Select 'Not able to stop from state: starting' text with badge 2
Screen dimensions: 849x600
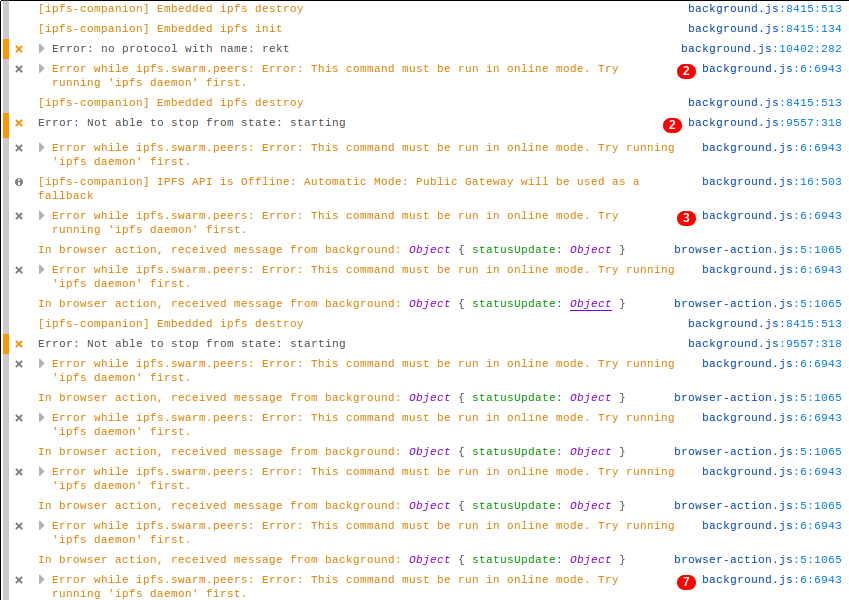click(192, 123)
